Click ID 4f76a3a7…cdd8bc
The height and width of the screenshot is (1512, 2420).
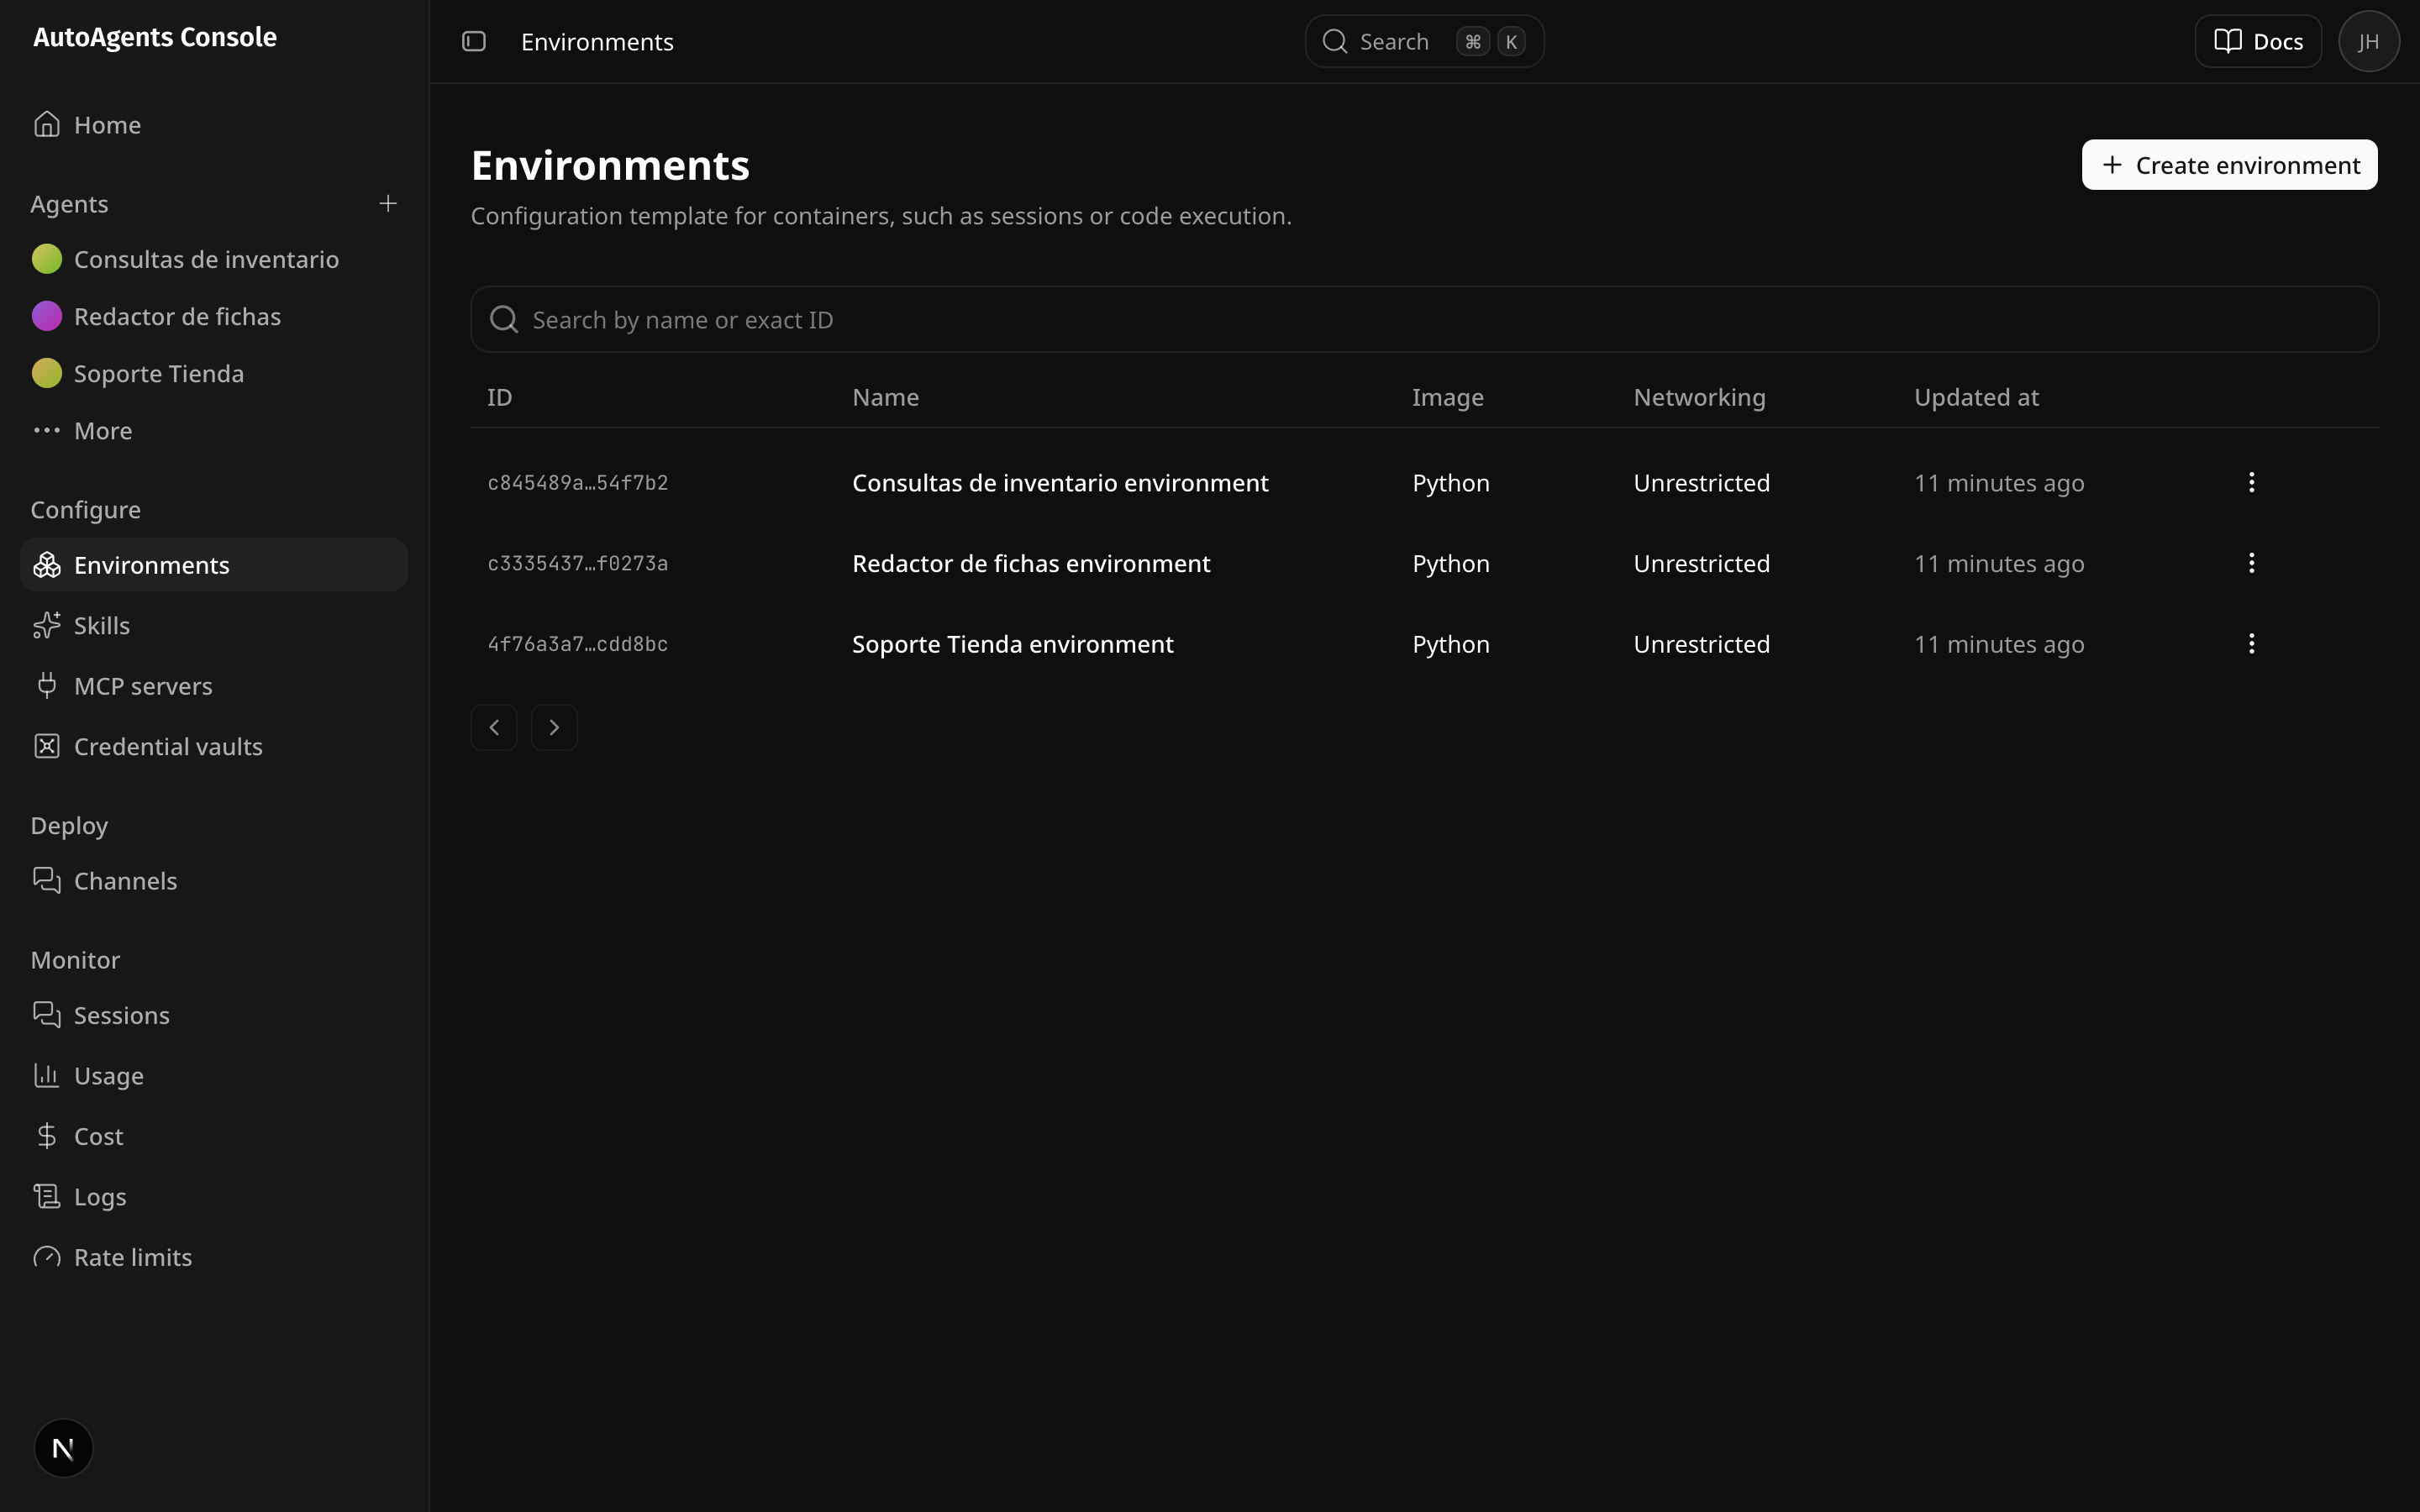click(x=577, y=643)
